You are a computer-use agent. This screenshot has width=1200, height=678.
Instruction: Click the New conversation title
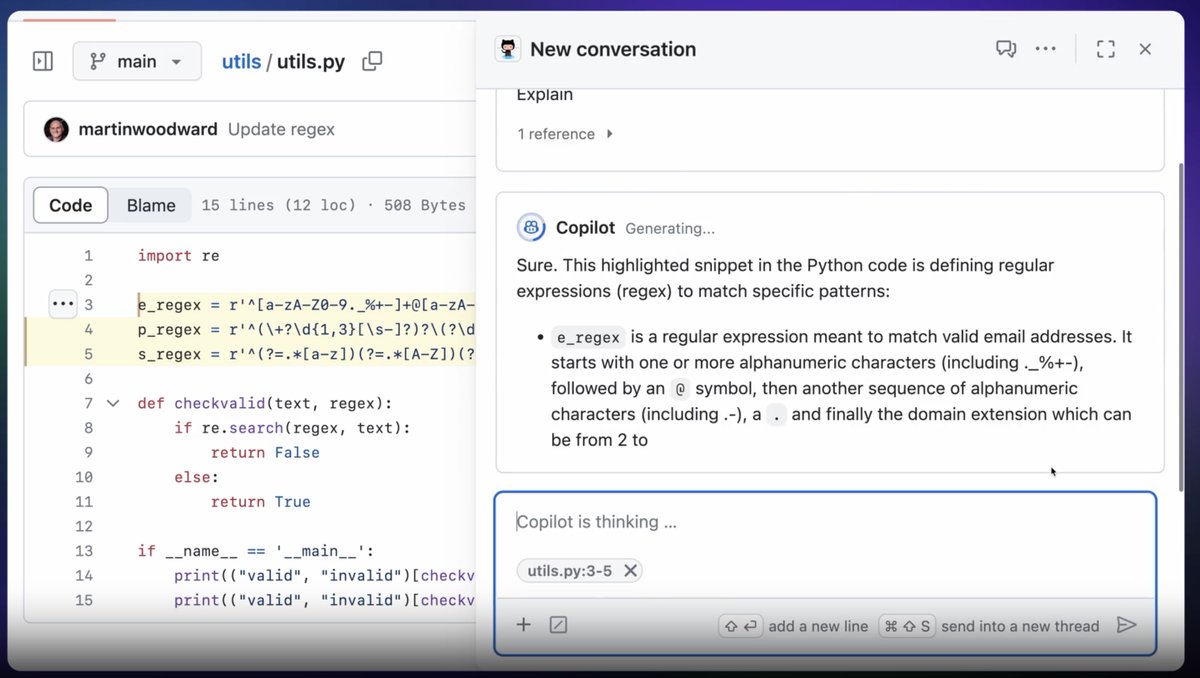coord(613,49)
